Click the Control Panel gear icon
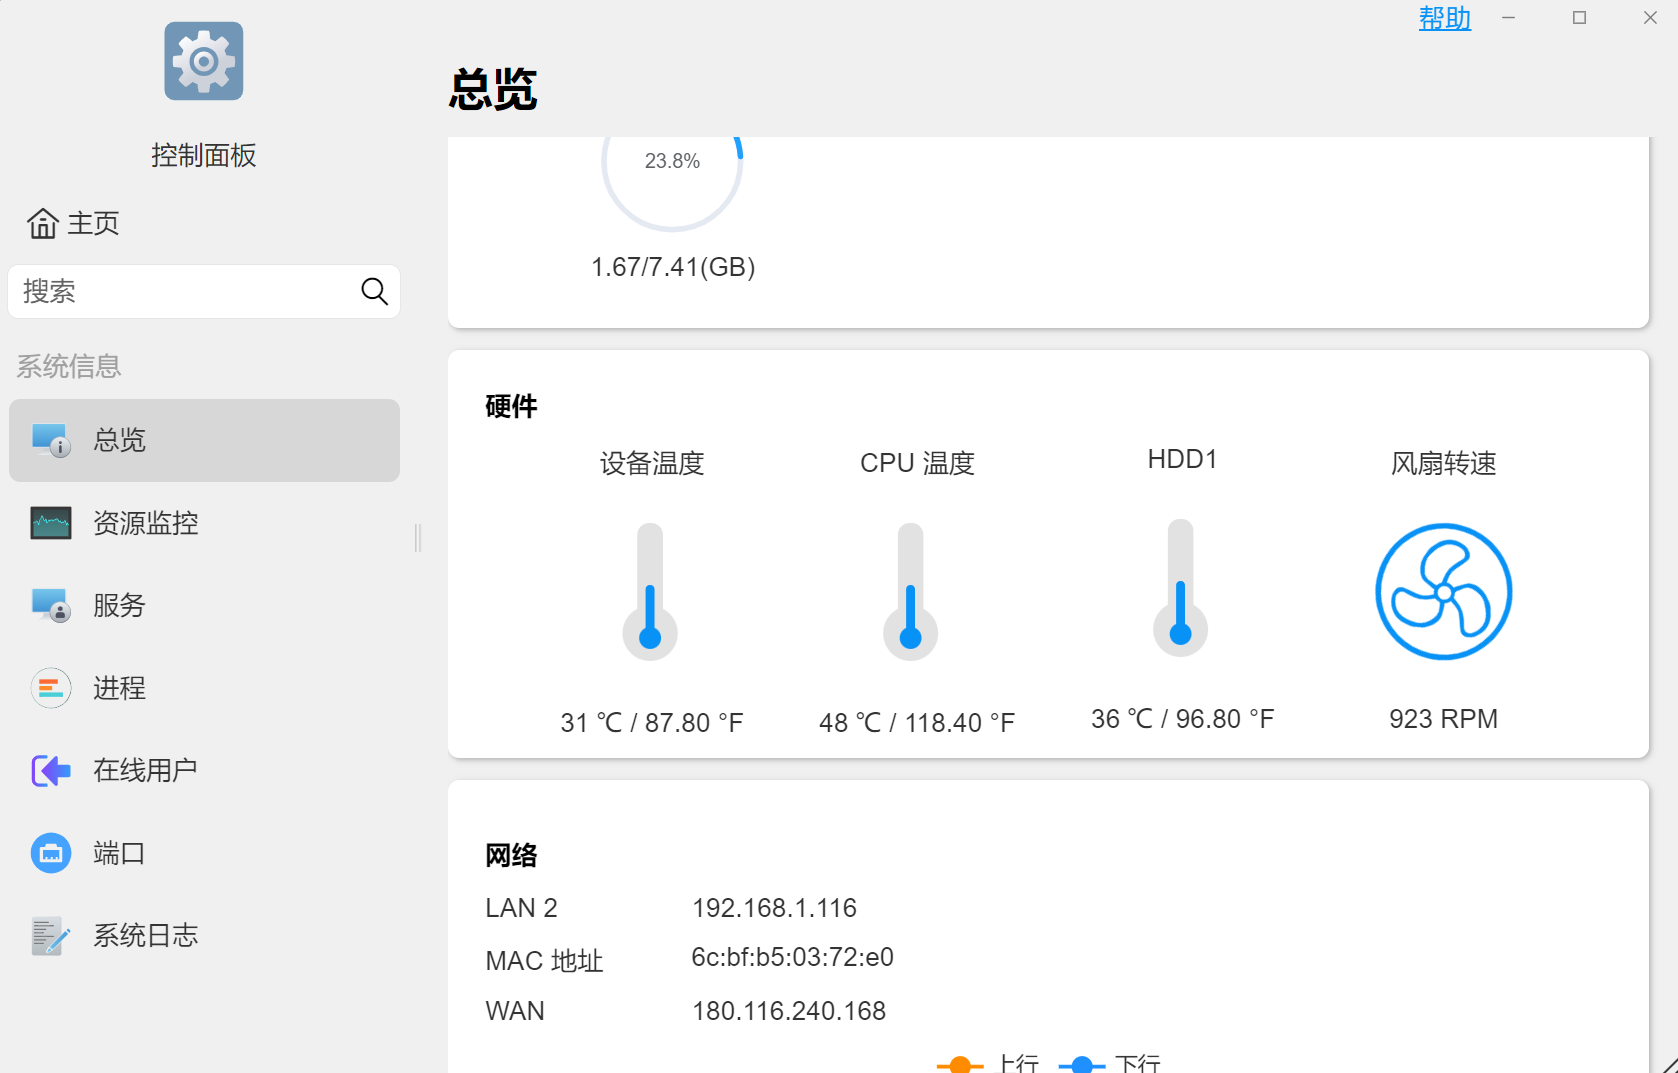Image resolution: width=1678 pixels, height=1073 pixels. [204, 61]
